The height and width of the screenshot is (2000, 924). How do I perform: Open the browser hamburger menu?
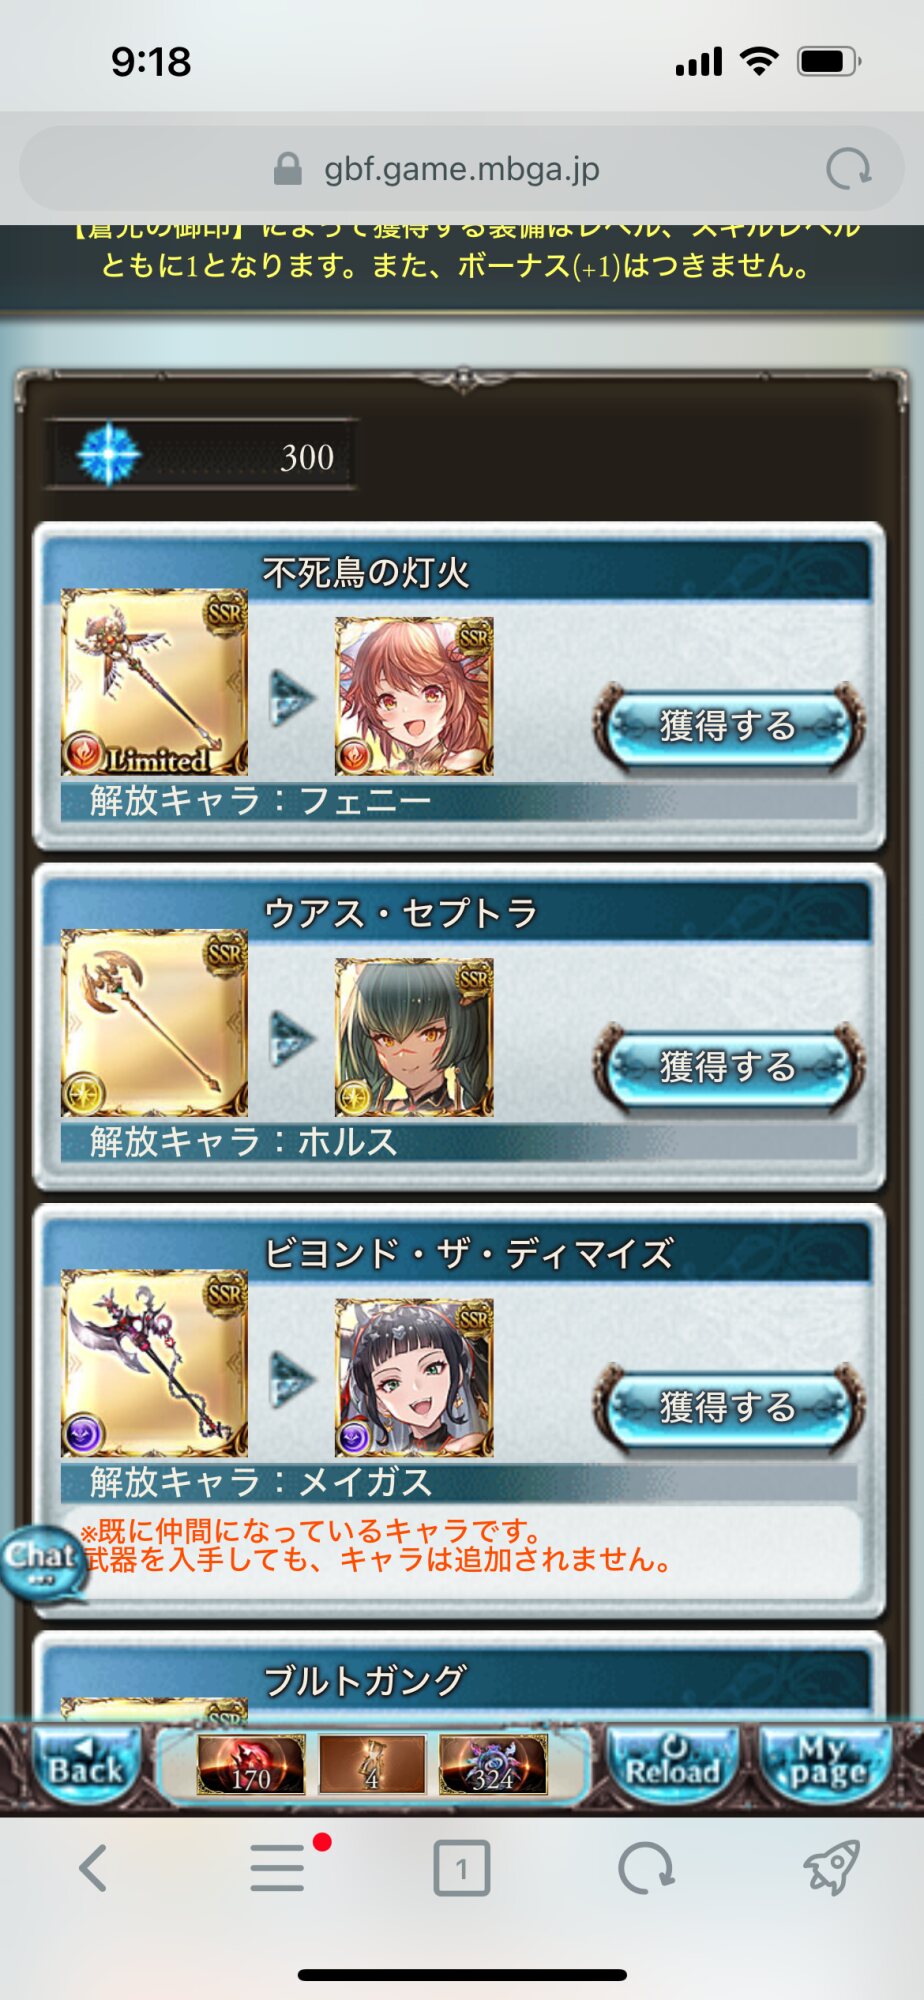(x=277, y=1868)
